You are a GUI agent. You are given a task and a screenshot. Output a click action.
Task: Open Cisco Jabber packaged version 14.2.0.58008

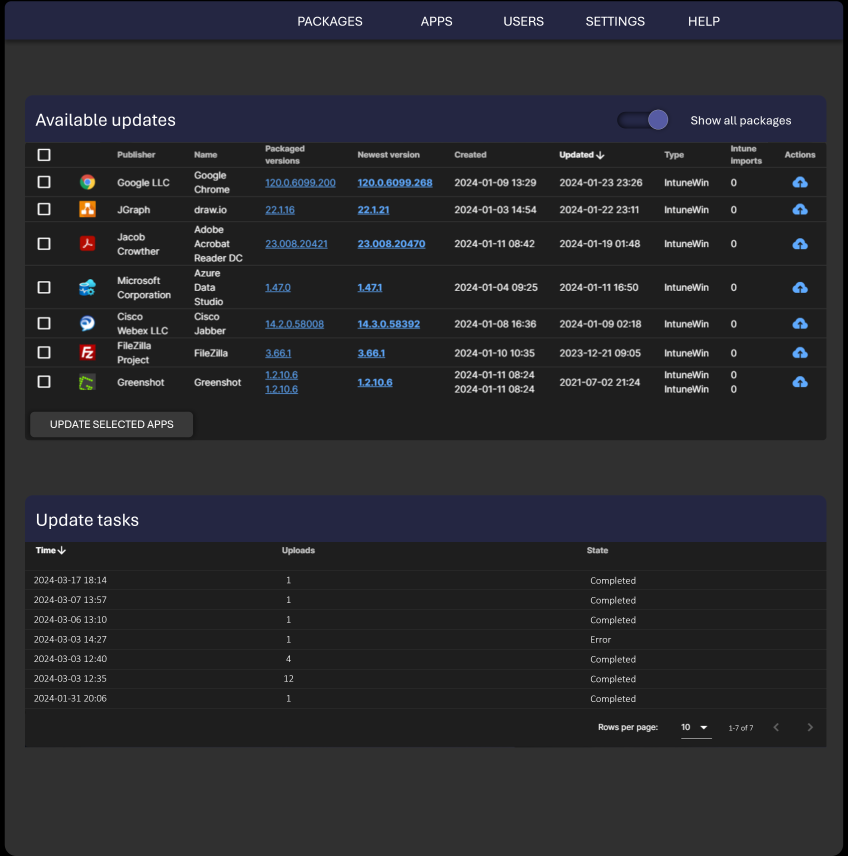(294, 324)
